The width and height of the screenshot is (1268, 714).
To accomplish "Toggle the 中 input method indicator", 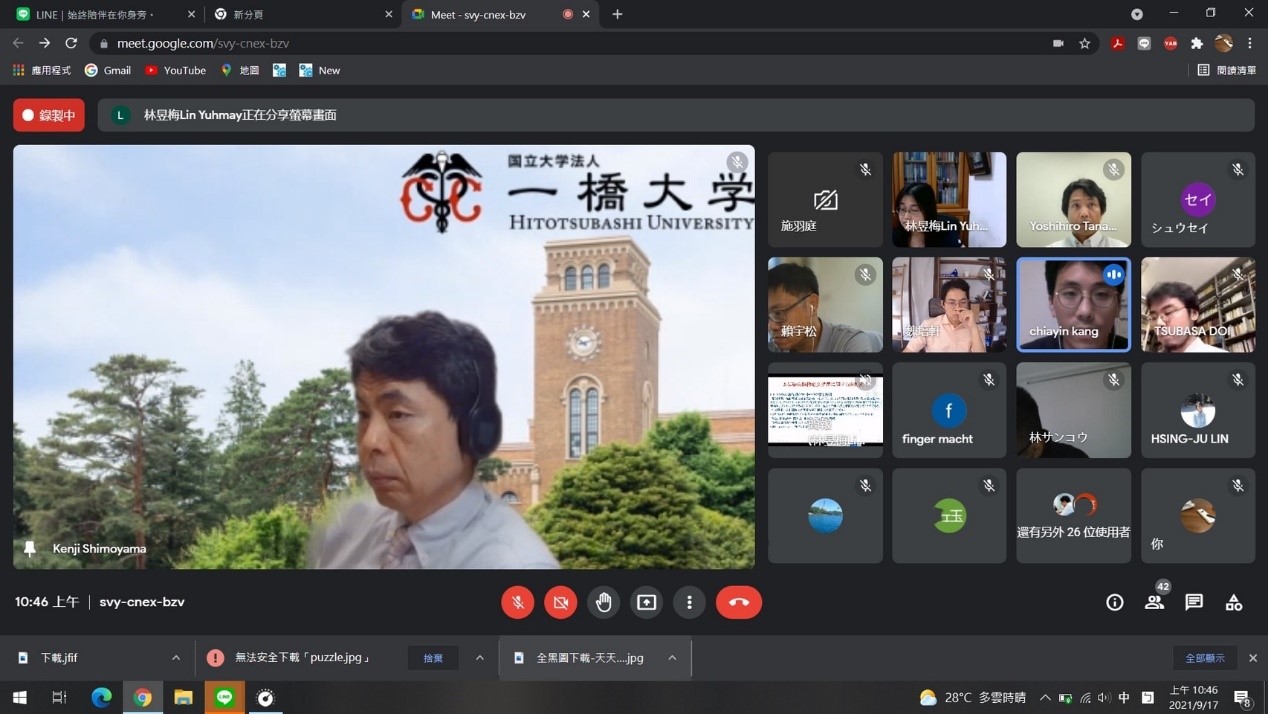I will 1123,697.
